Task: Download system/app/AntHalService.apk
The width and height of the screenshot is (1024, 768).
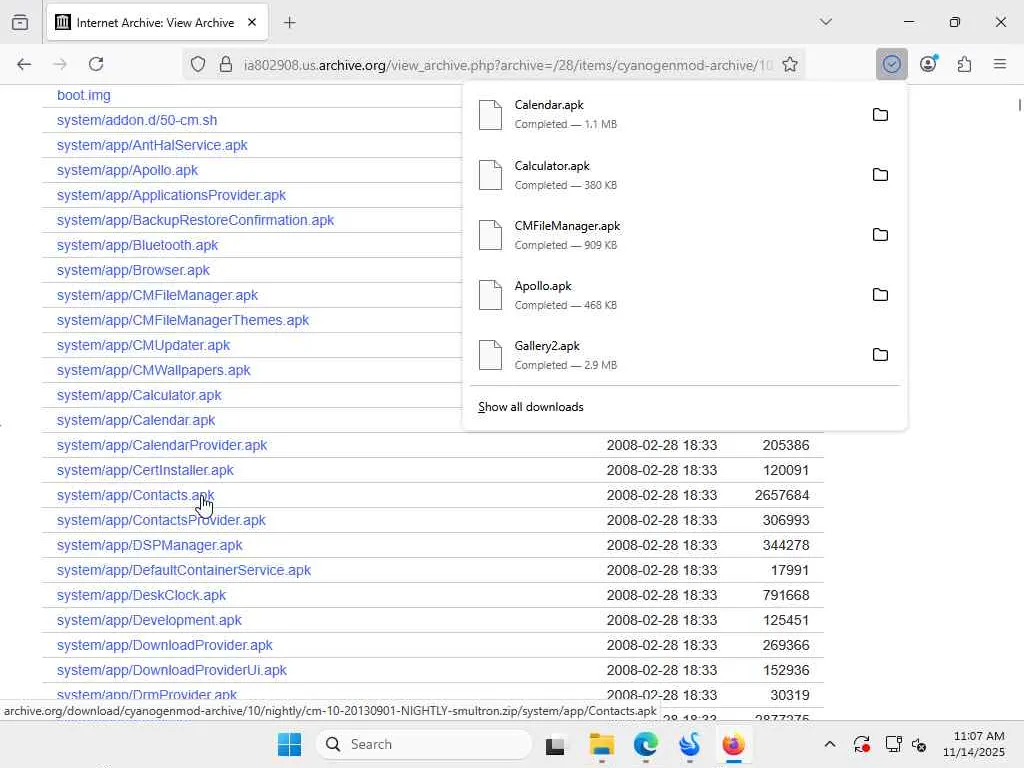Action: [152, 145]
